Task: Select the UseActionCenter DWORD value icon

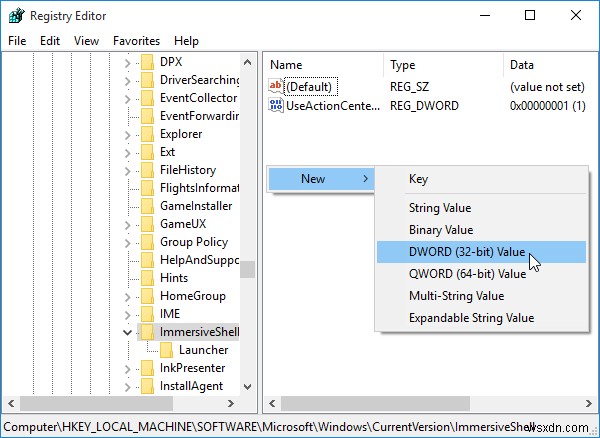Action: (x=276, y=105)
